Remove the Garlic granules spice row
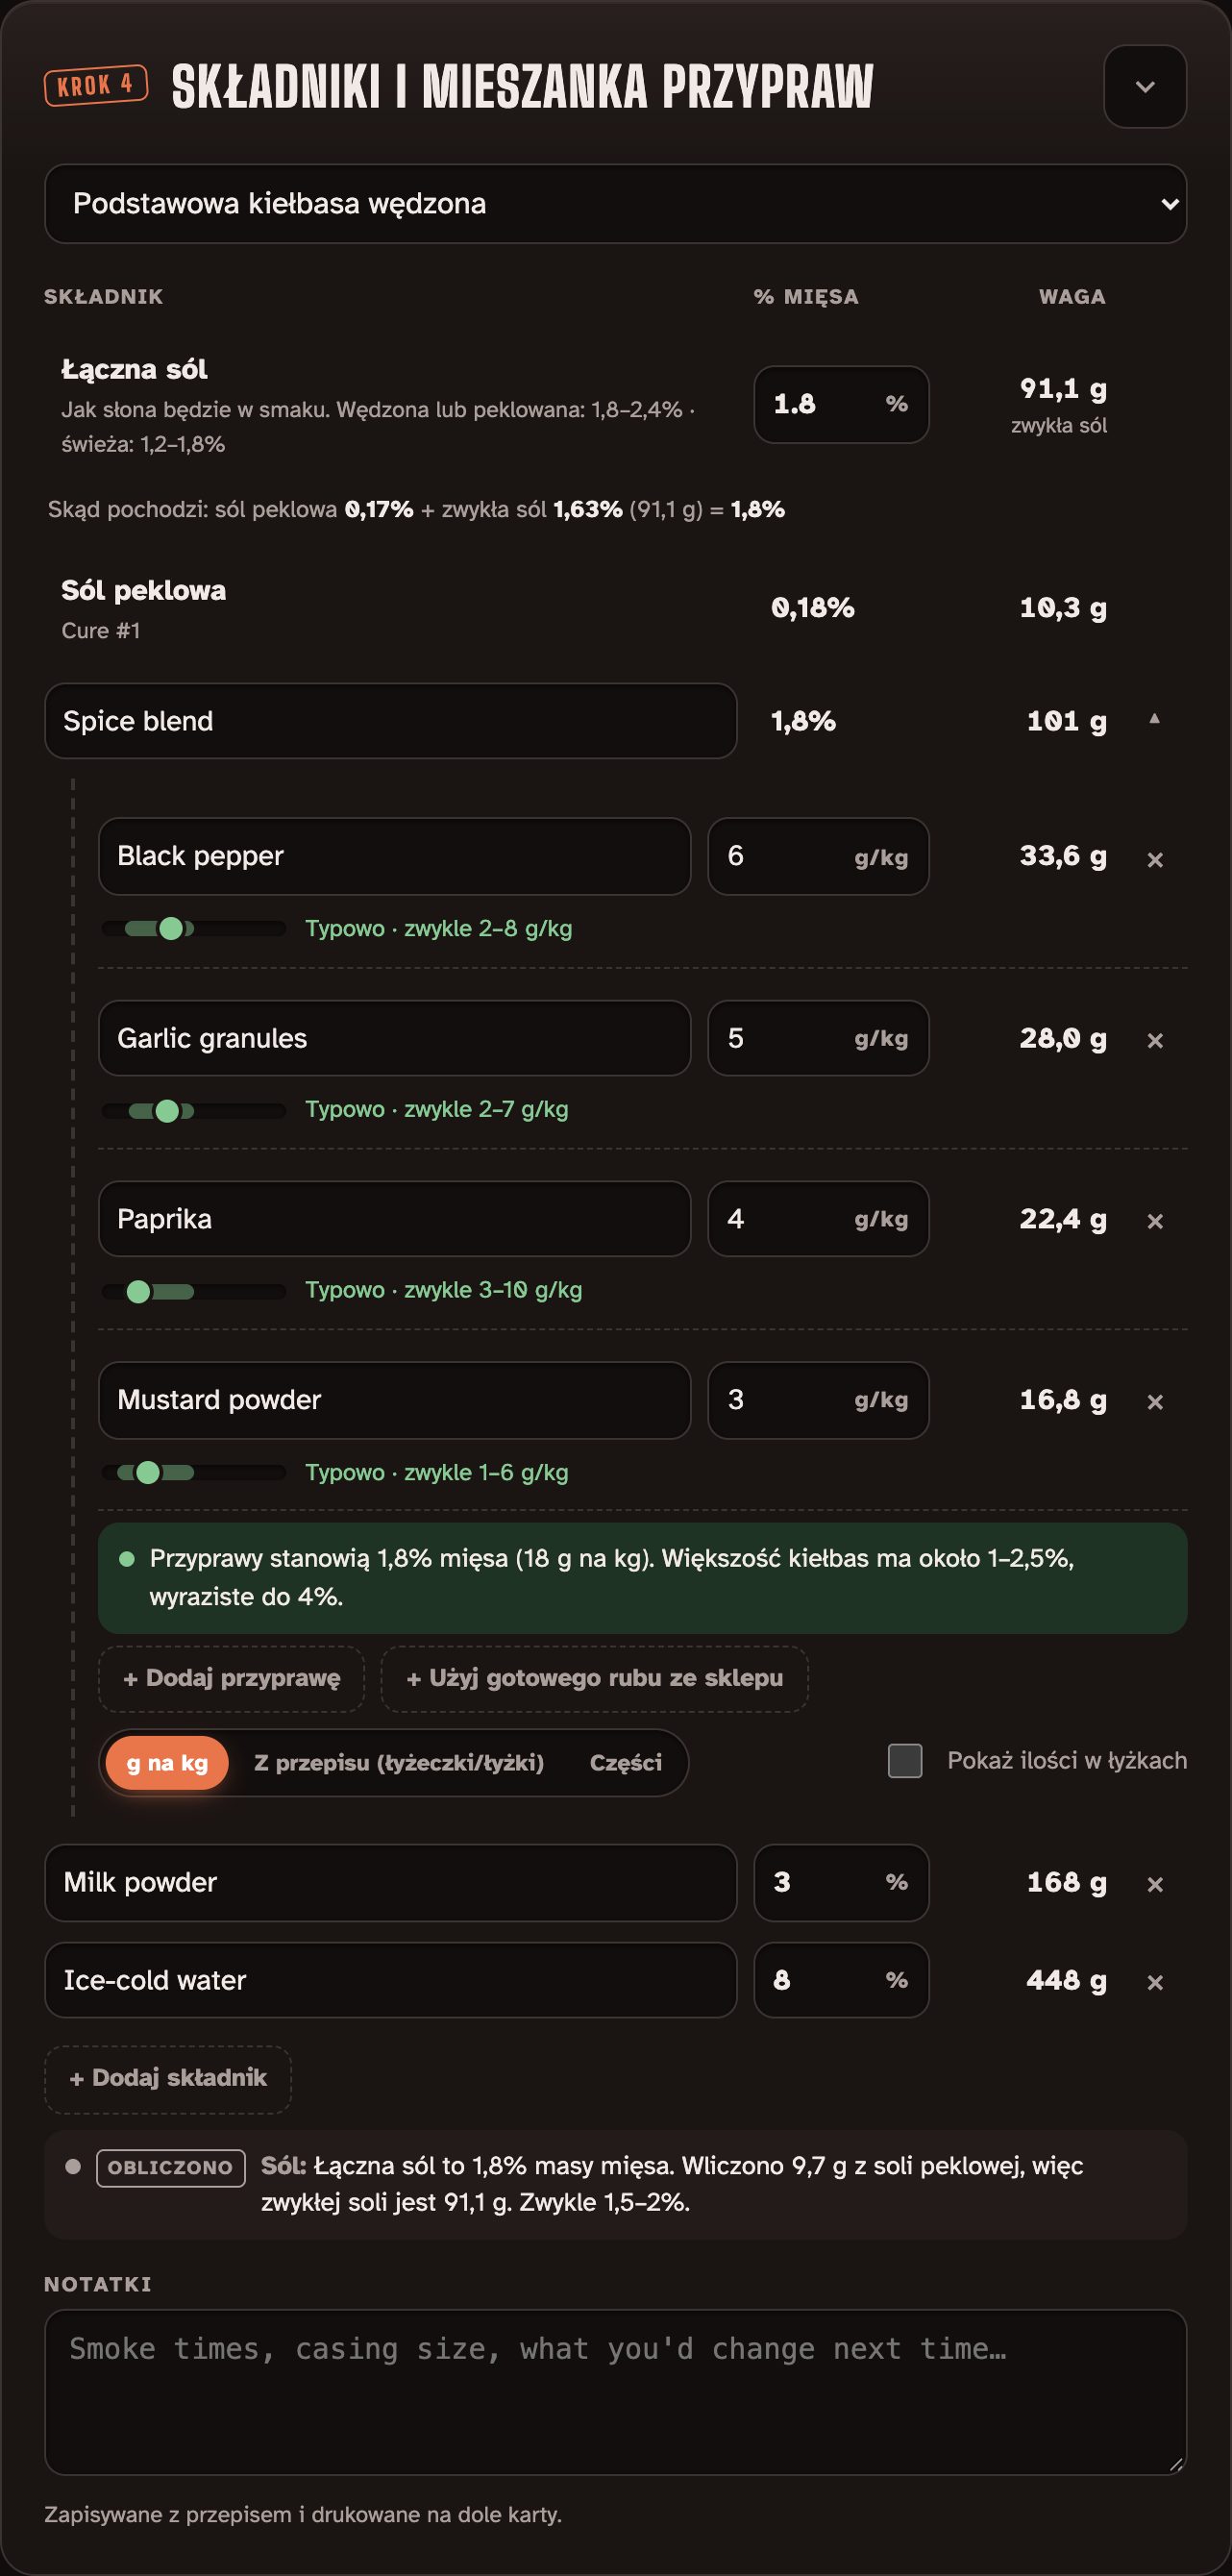Viewport: 1232px width, 2576px height. tap(1155, 1040)
